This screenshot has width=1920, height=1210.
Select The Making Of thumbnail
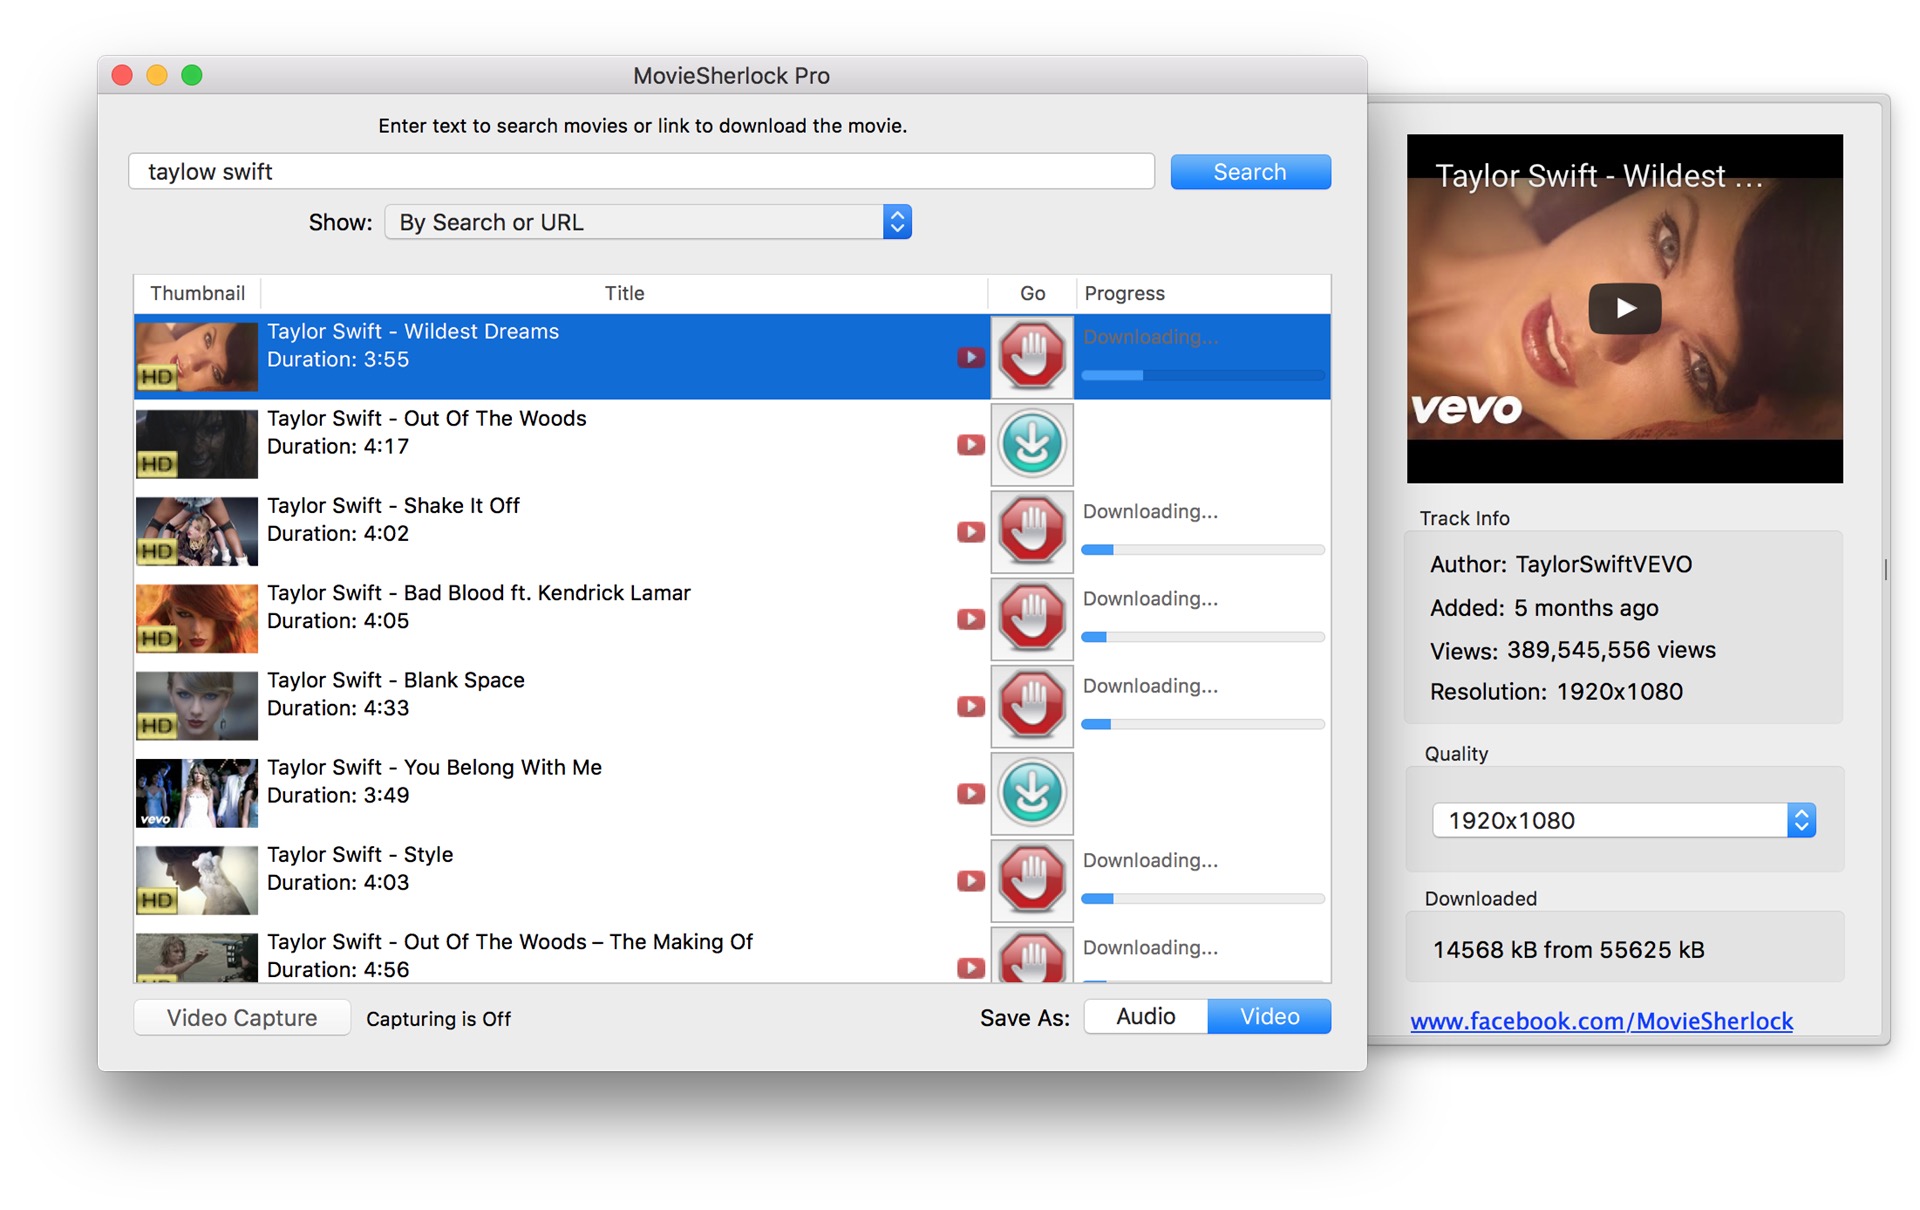[196, 957]
